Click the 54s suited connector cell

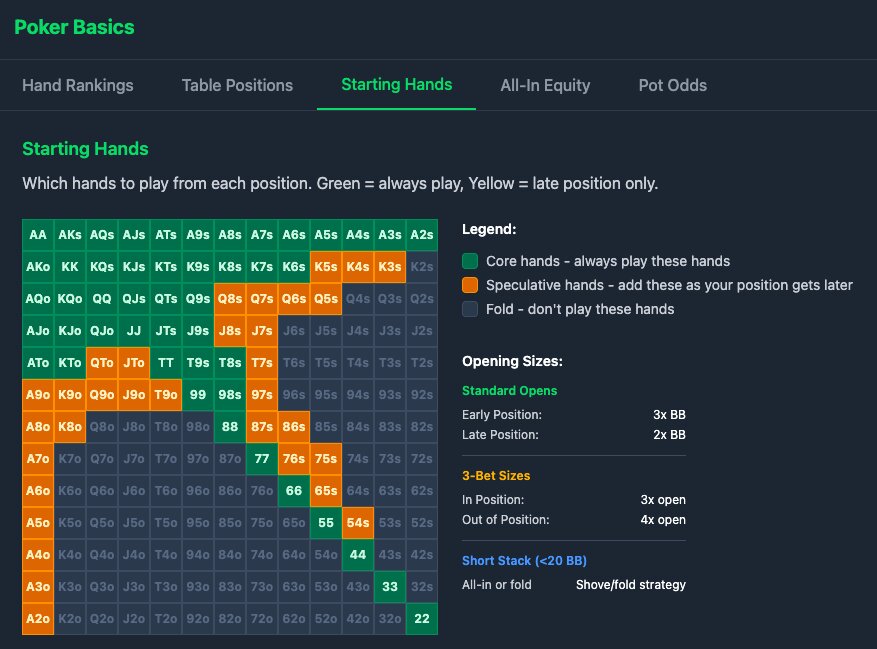[358, 523]
